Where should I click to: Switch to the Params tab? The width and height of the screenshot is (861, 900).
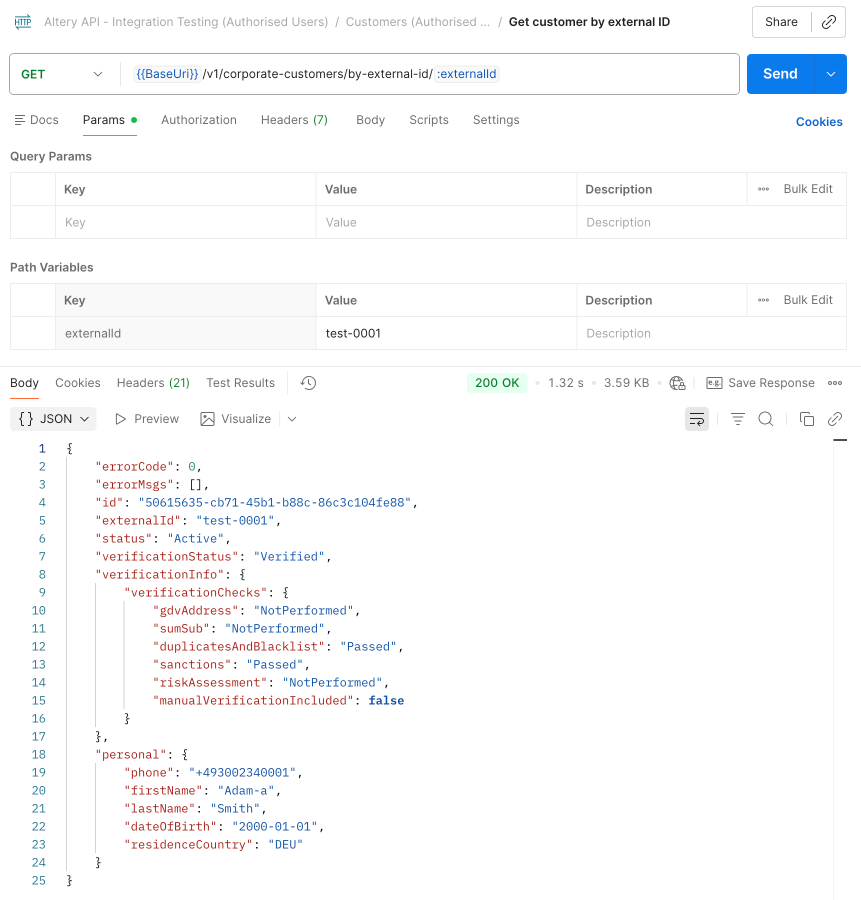click(x=110, y=120)
